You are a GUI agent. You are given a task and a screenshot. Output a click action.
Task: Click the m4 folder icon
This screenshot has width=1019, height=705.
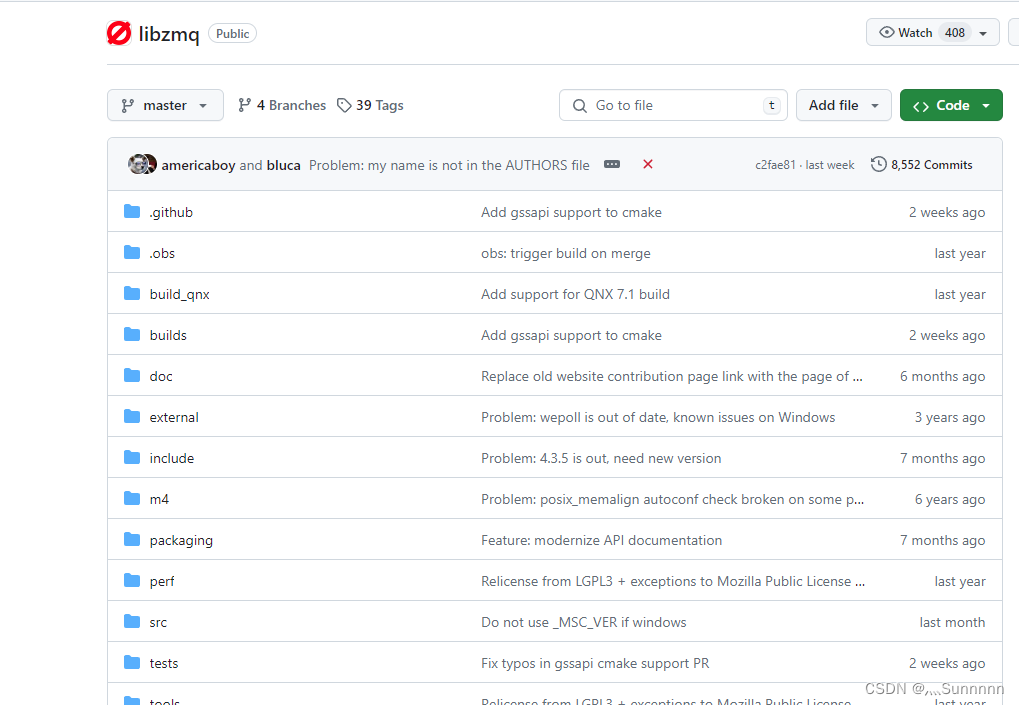132,498
